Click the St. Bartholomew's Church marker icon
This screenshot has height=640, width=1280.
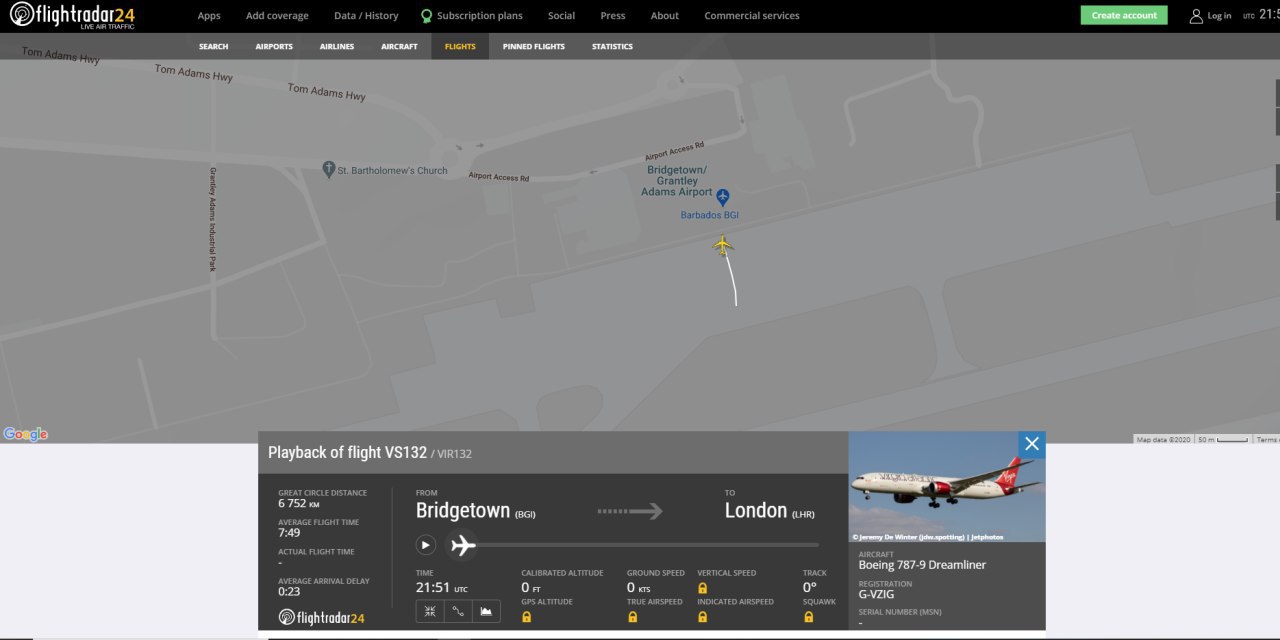(x=329, y=170)
